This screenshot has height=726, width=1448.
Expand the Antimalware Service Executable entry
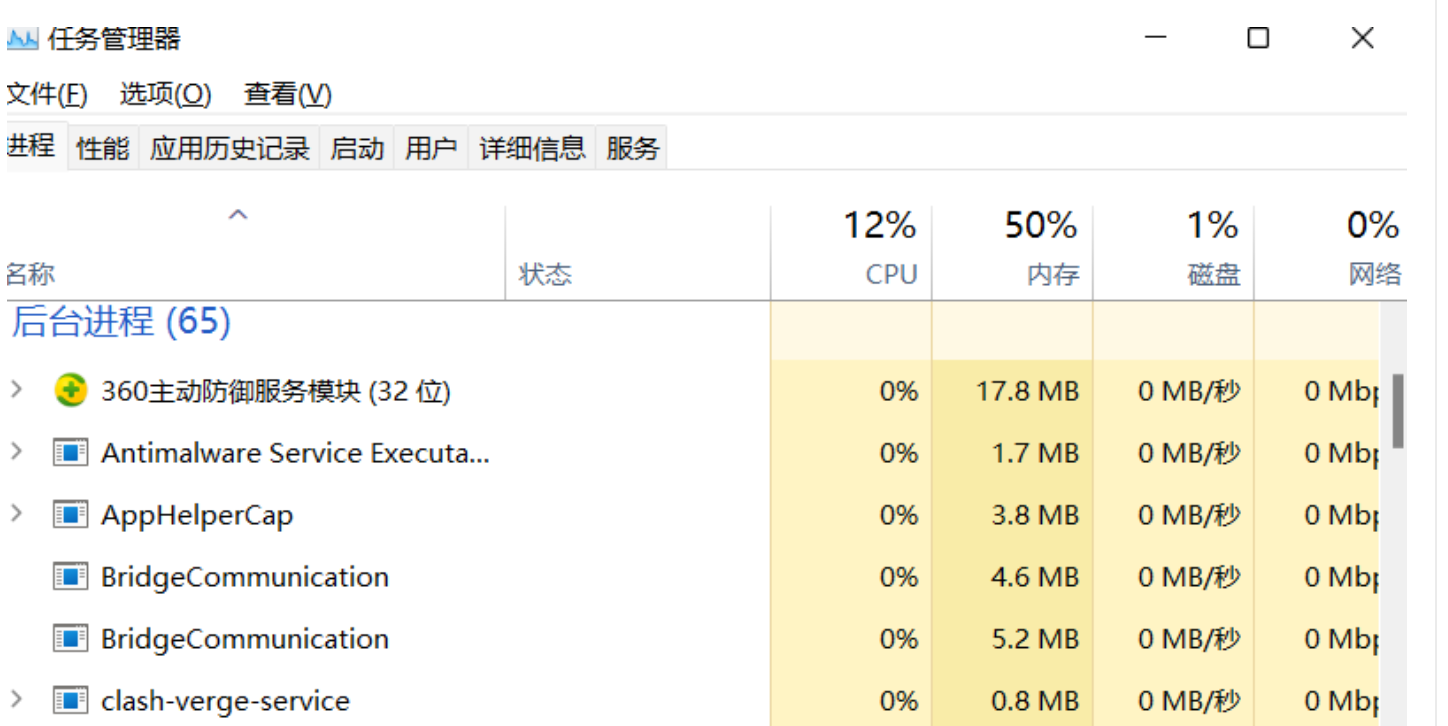pos(16,452)
